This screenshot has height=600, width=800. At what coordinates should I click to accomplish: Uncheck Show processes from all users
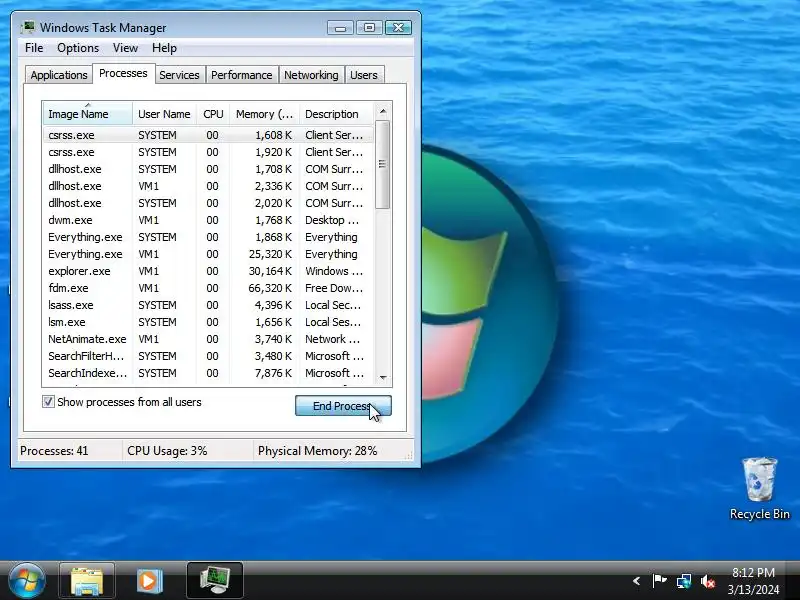point(48,402)
